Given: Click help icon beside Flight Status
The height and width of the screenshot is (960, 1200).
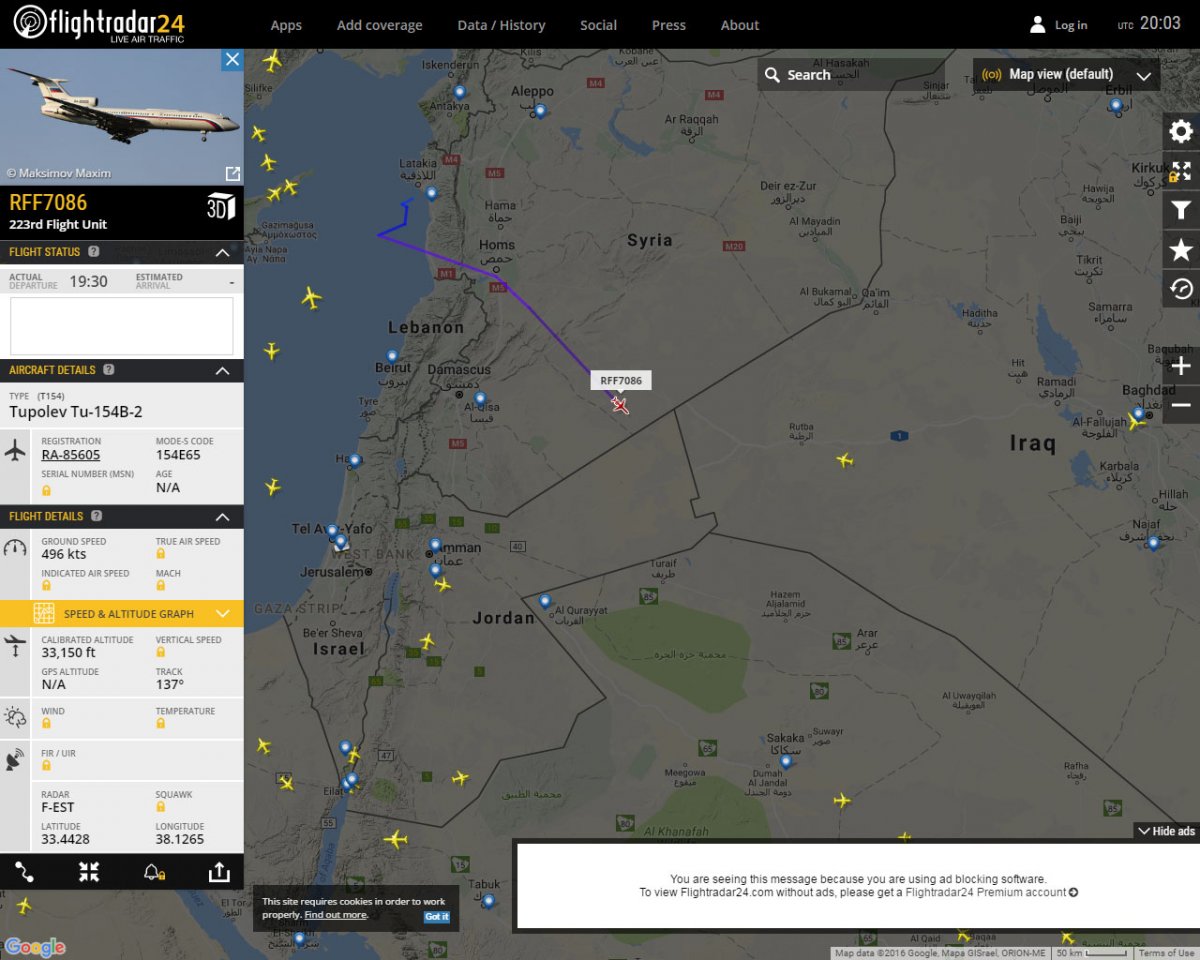Looking at the screenshot, I should 94,252.
